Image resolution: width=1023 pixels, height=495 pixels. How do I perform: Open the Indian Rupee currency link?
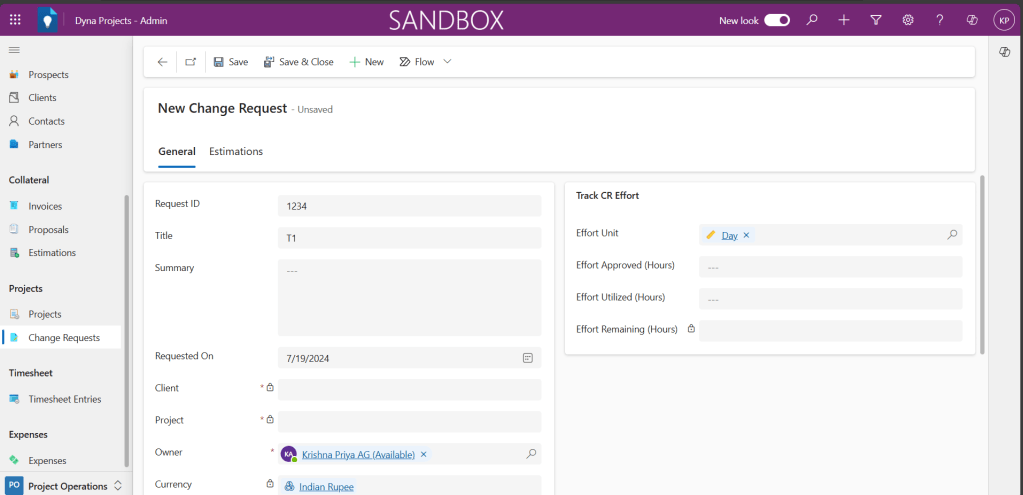326,487
